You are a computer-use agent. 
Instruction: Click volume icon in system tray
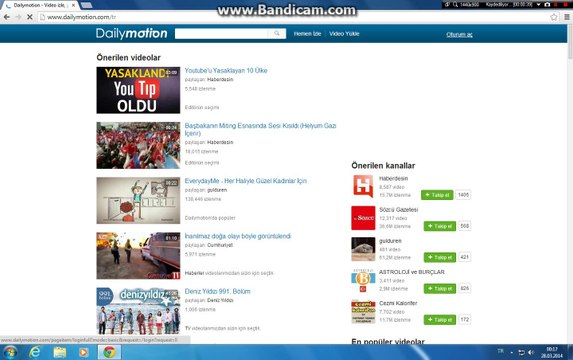click(x=531, y=352)
